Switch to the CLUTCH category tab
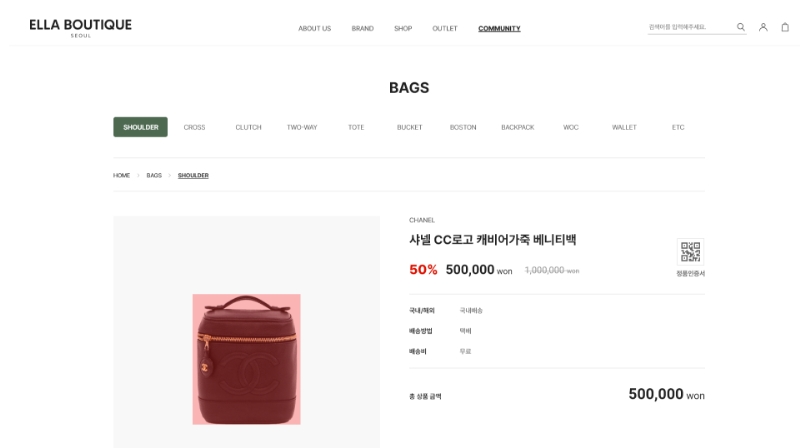This screenshot has height=448, width=800. [248, 127]
